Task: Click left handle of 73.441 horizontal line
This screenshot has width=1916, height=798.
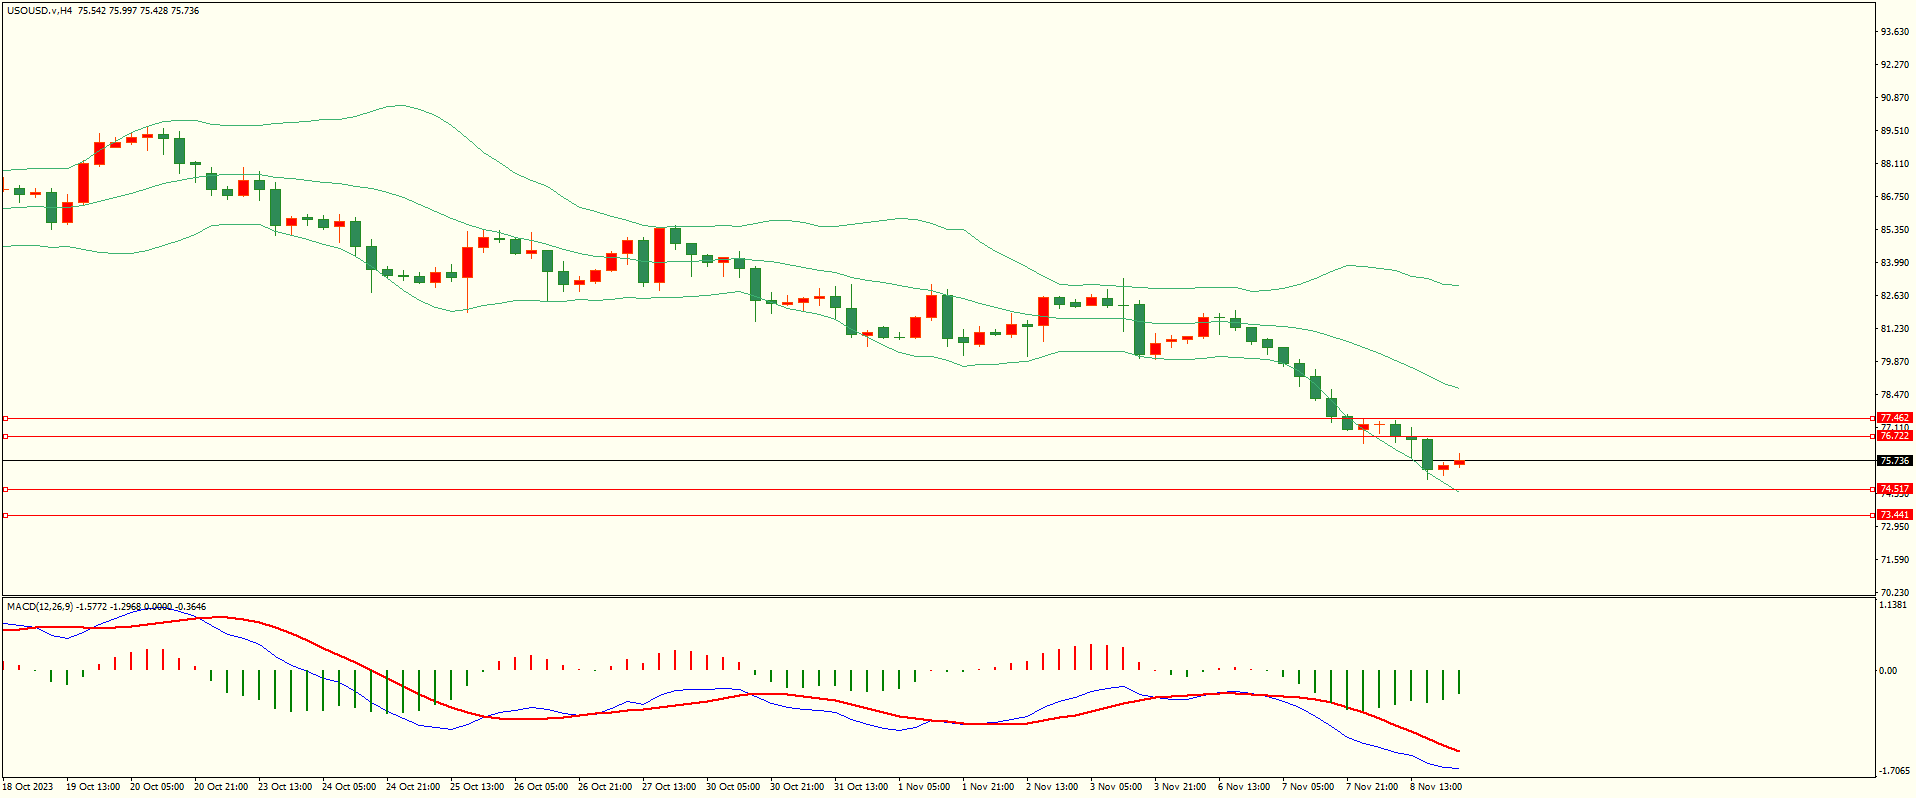Action: (5, 515)
